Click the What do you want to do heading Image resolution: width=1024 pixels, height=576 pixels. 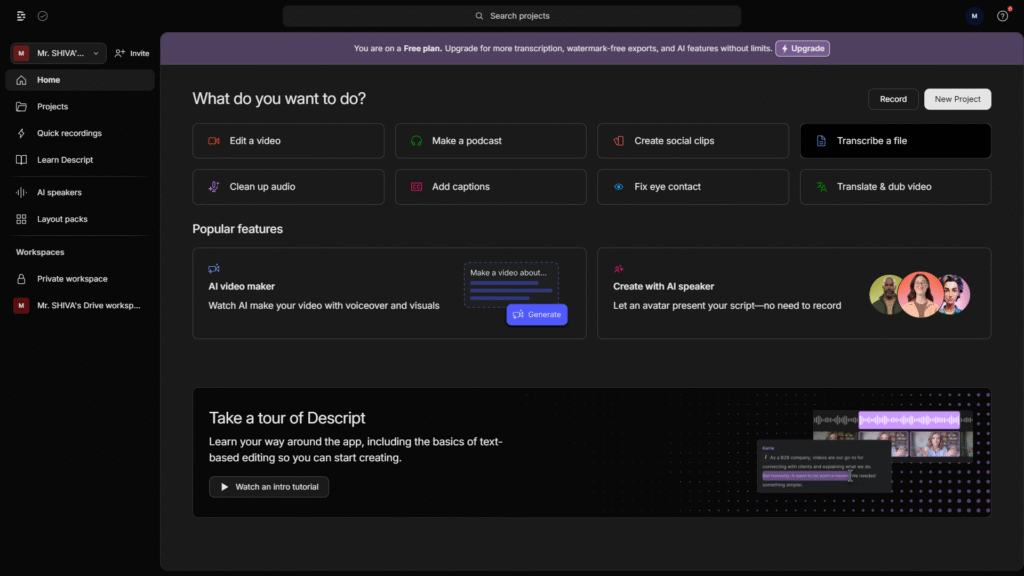(279, 99)
